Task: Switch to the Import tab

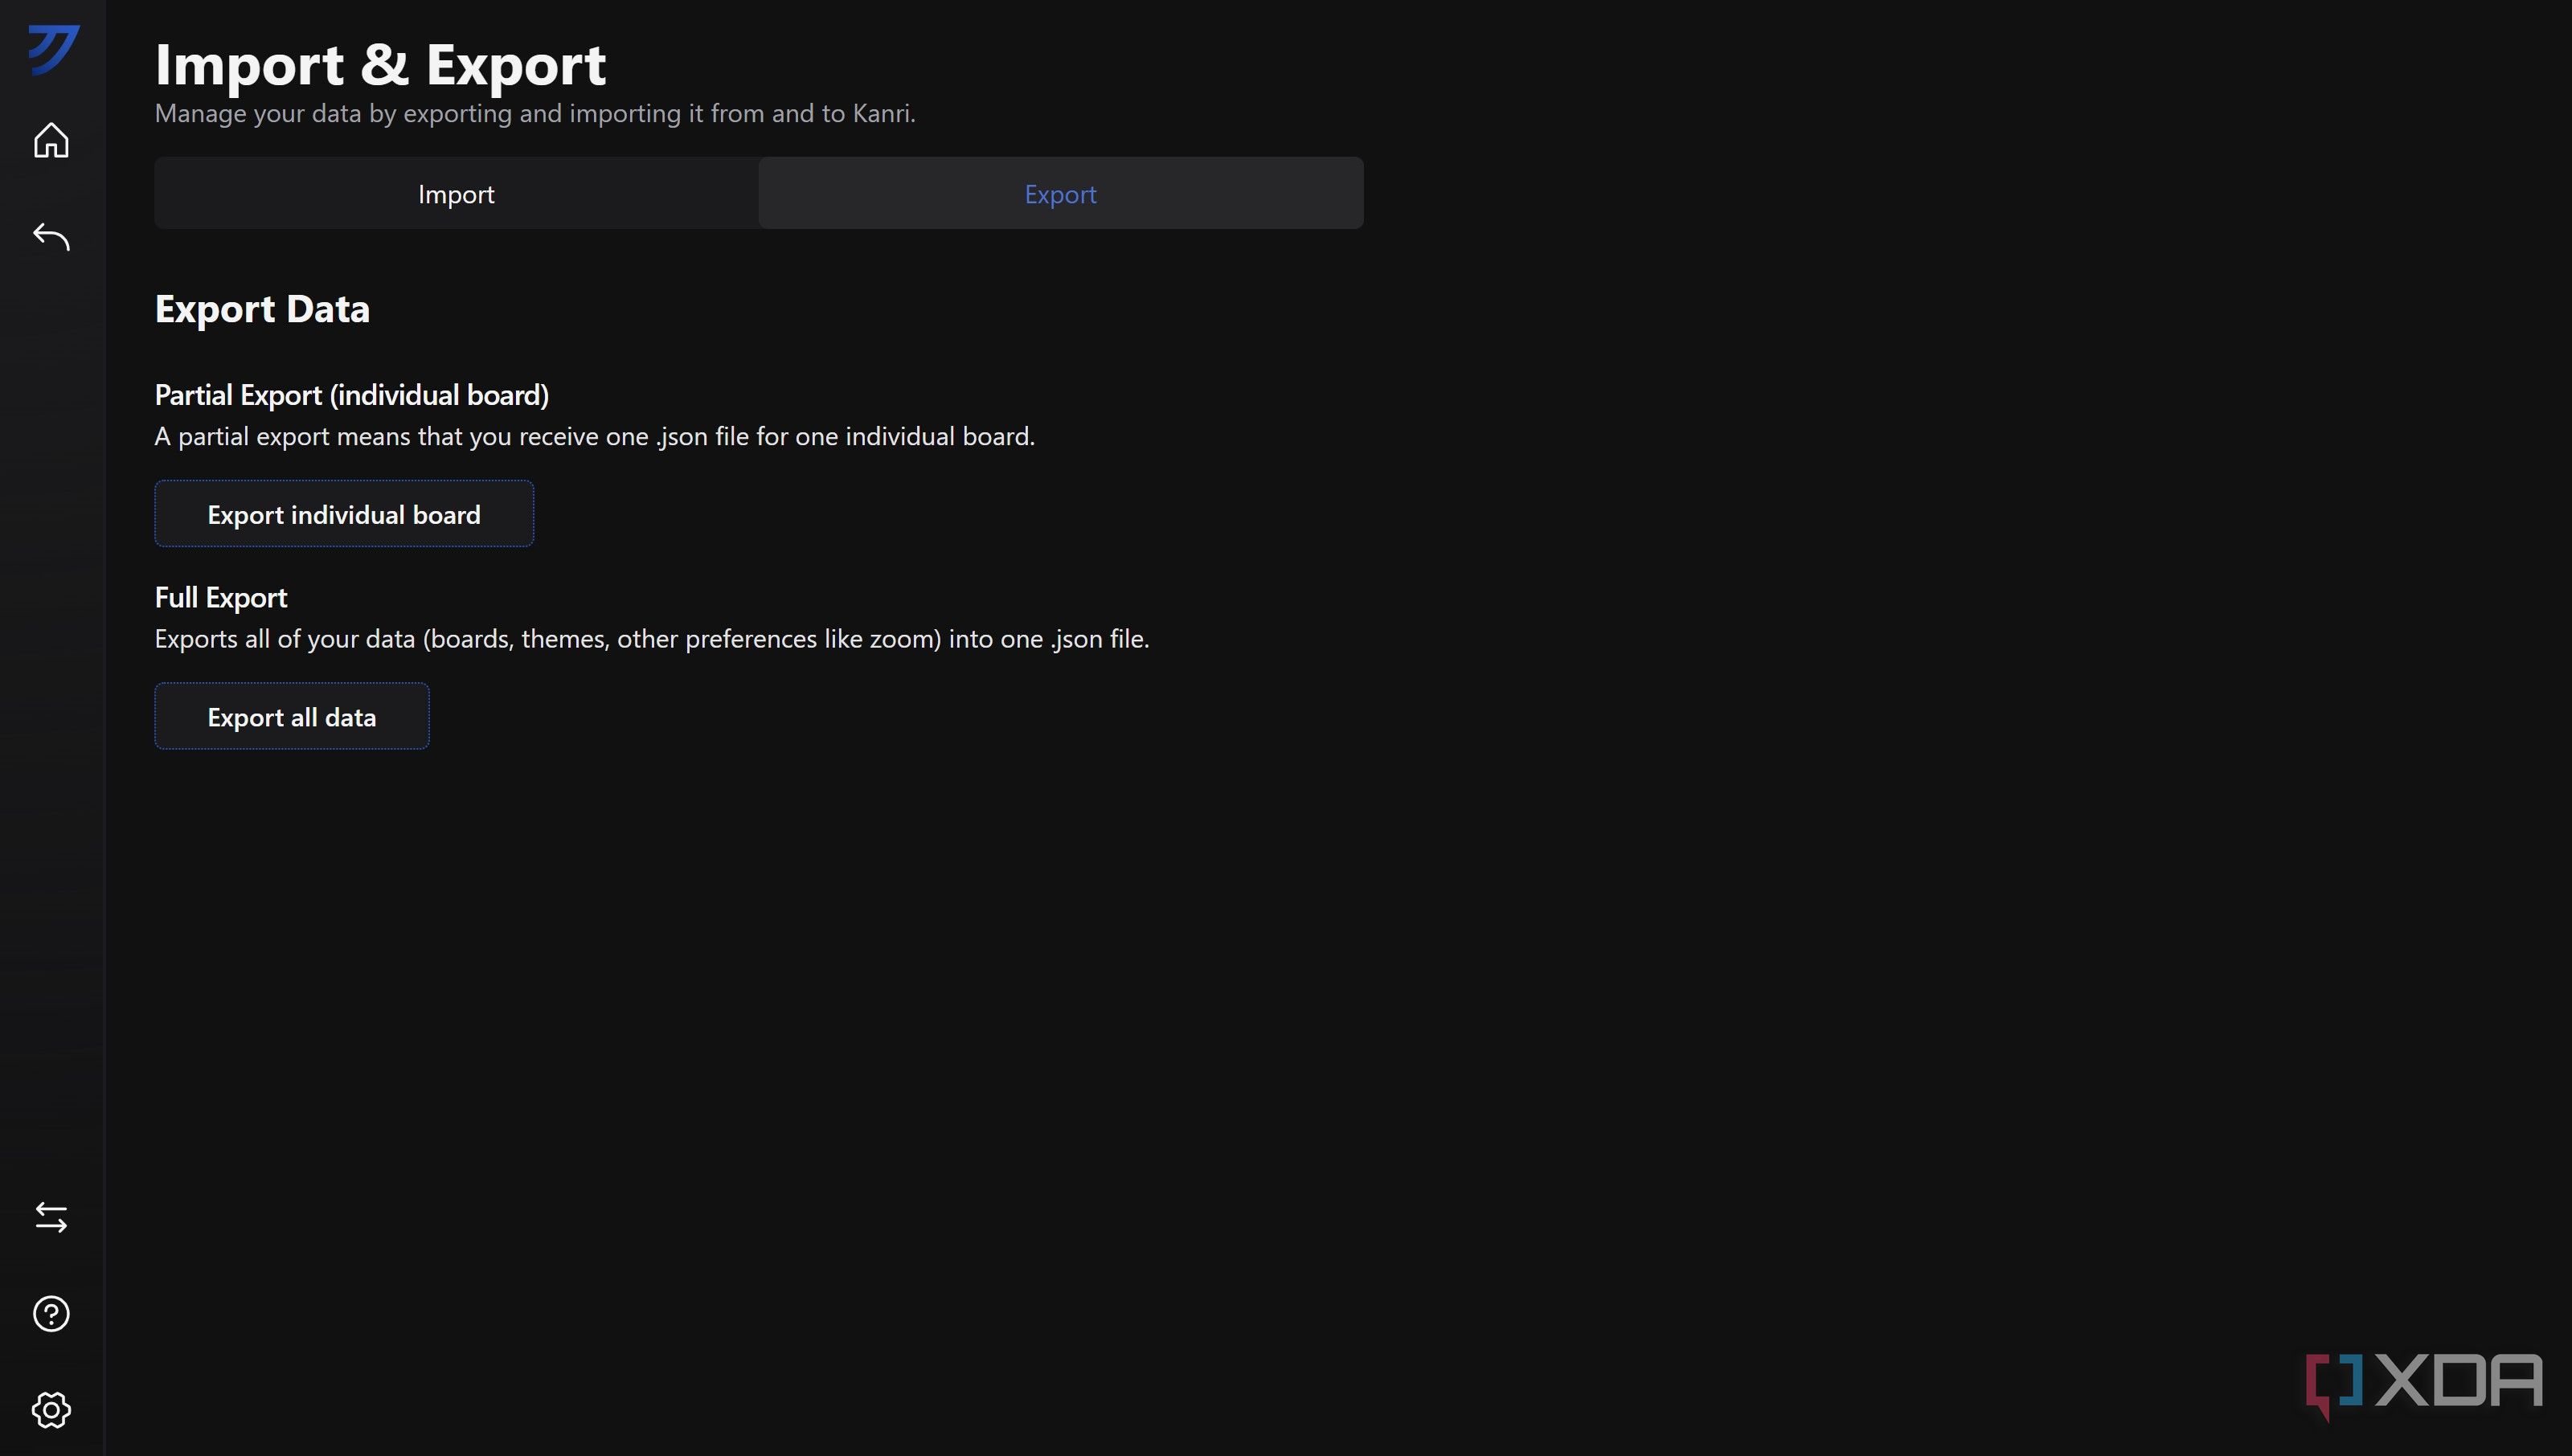Action: point(456,193)
